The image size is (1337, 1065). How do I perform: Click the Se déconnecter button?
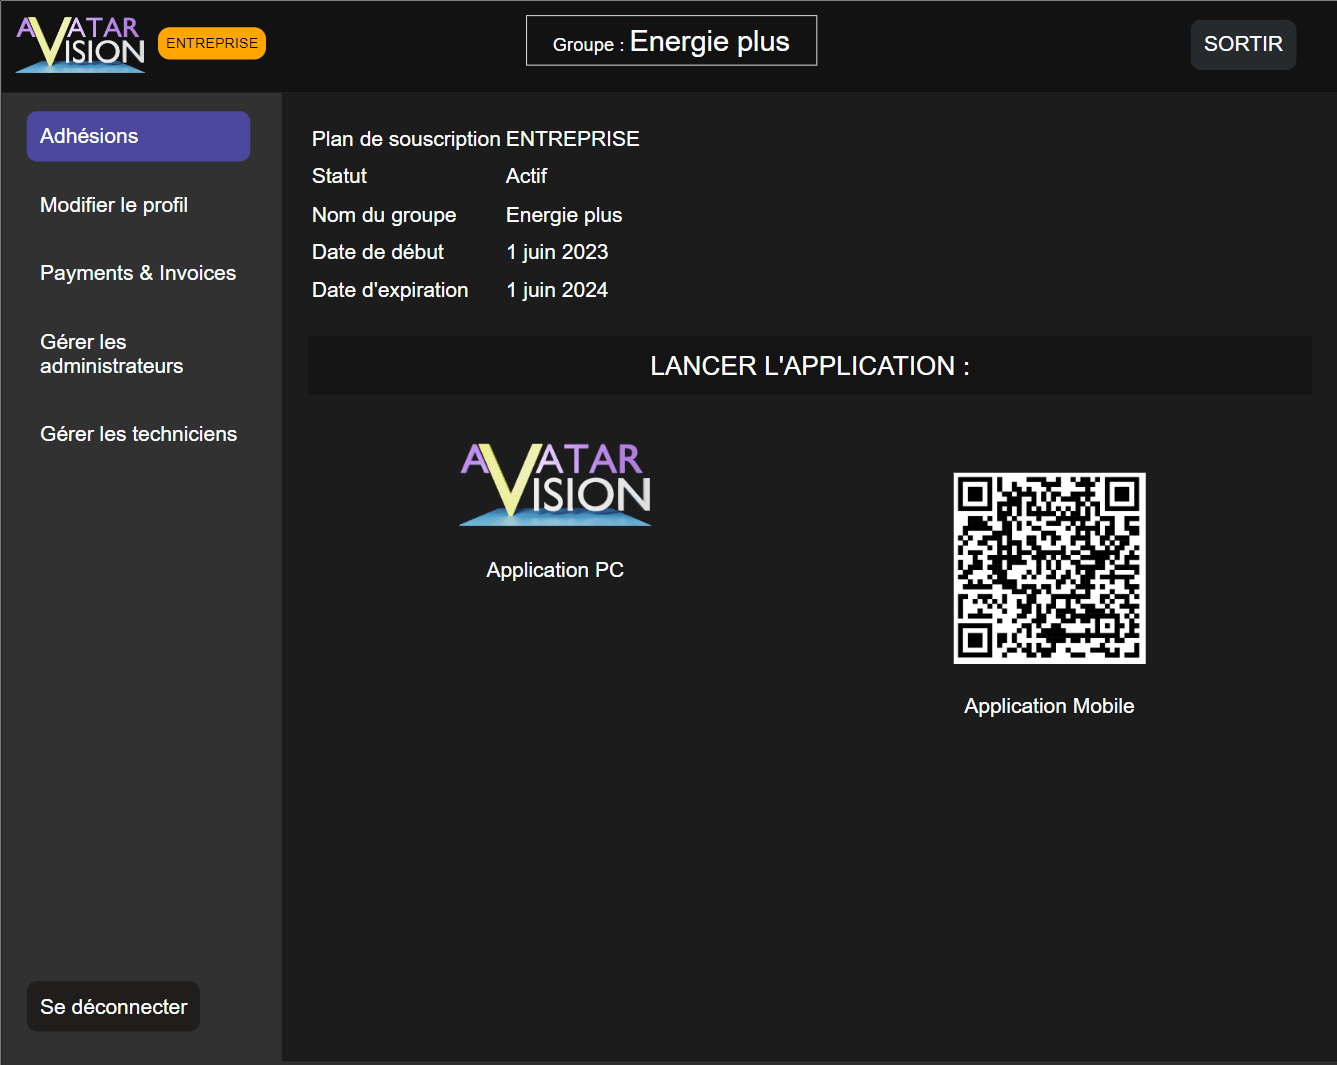click(x=113, y=1006)
